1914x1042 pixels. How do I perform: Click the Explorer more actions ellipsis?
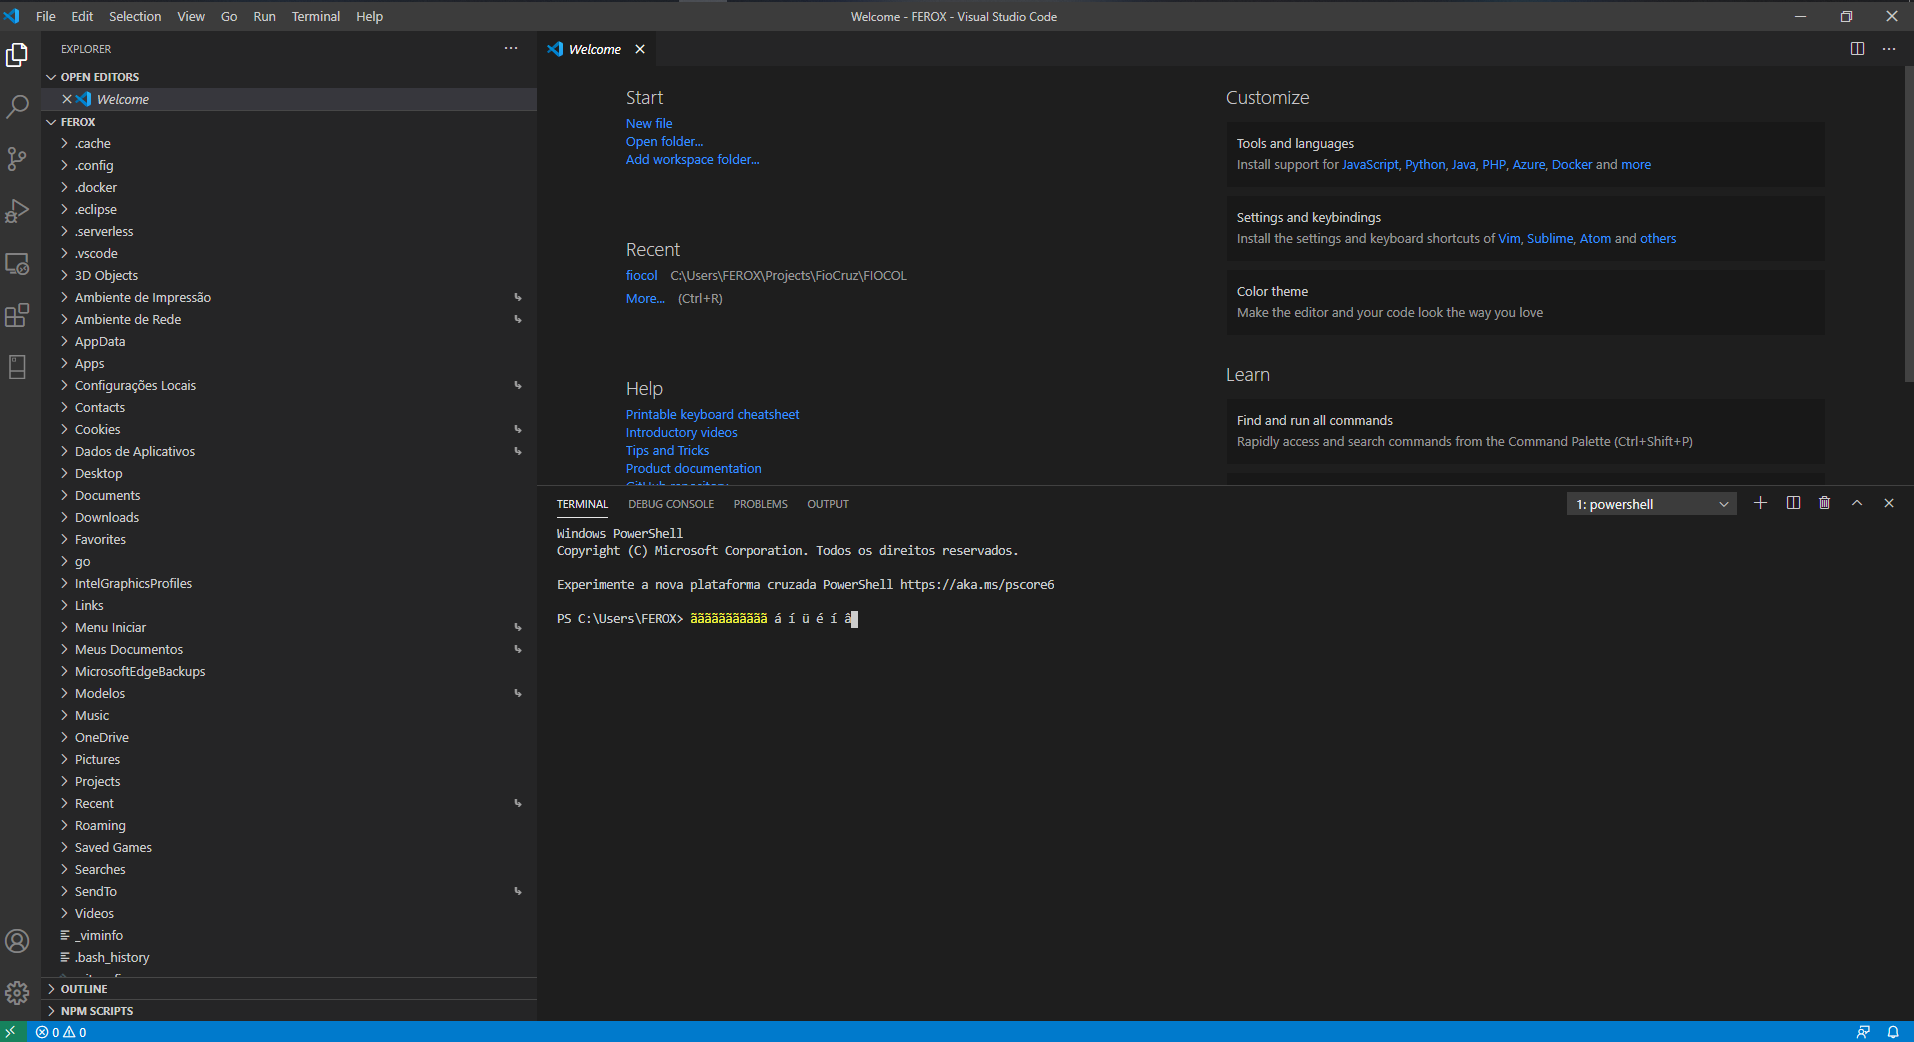click(511, 48)
